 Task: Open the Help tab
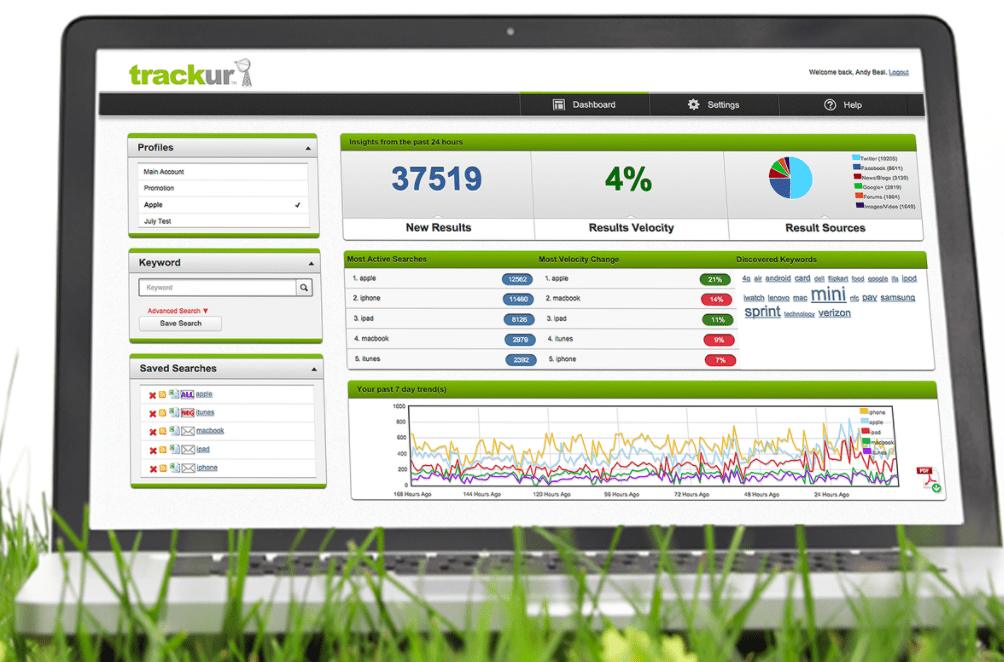pyautogui.click(x=843, y=105)
